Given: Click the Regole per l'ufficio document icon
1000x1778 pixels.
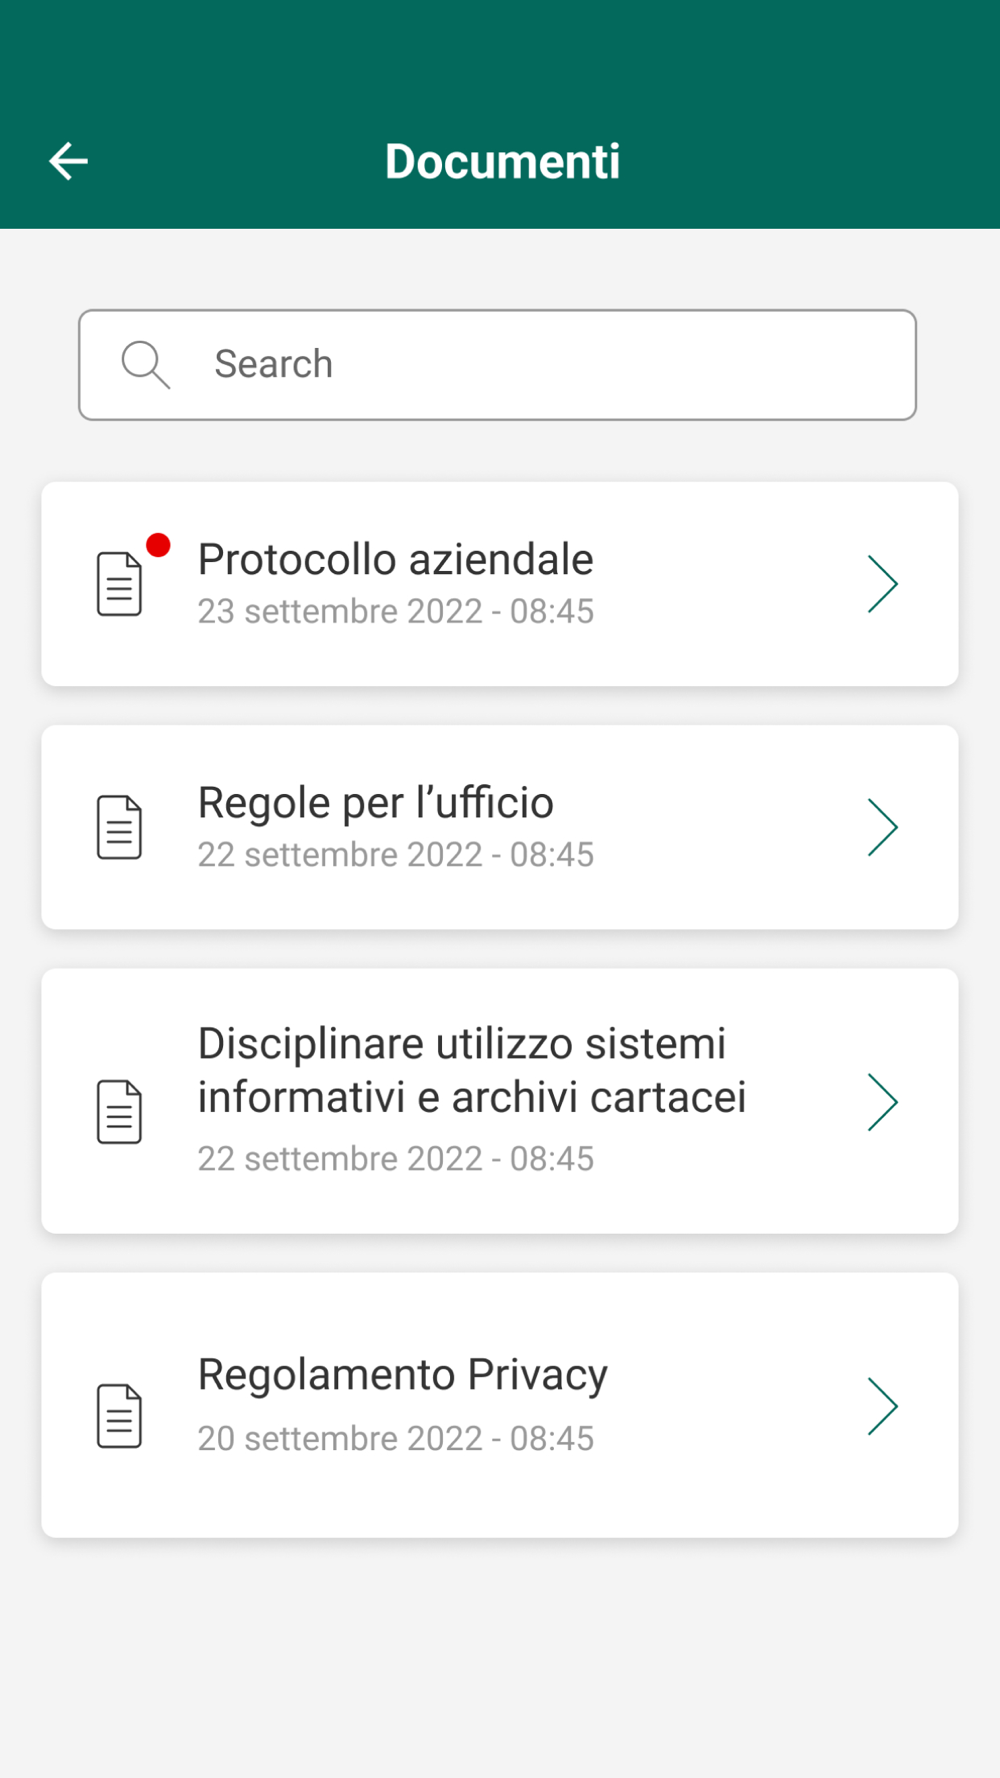Looking at the screenshot, I should [119, 827].
